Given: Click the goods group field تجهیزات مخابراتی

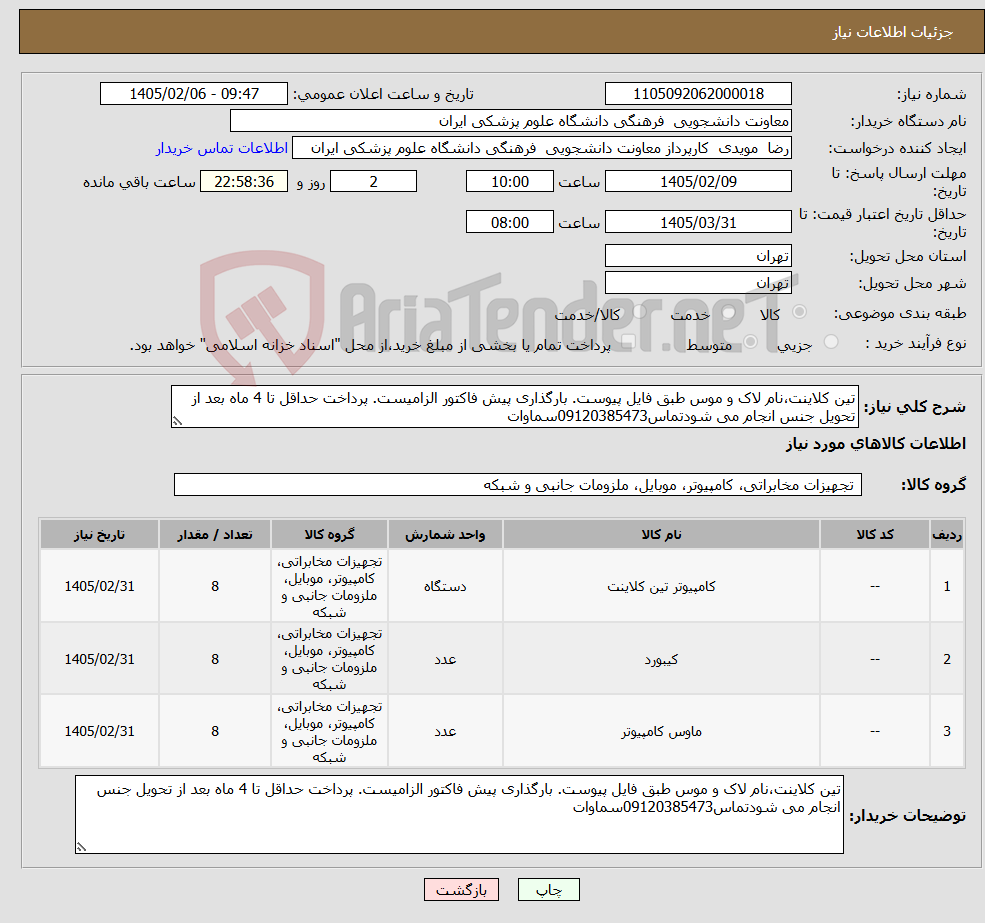Looking at the screenshot, I should coord(518,484).
